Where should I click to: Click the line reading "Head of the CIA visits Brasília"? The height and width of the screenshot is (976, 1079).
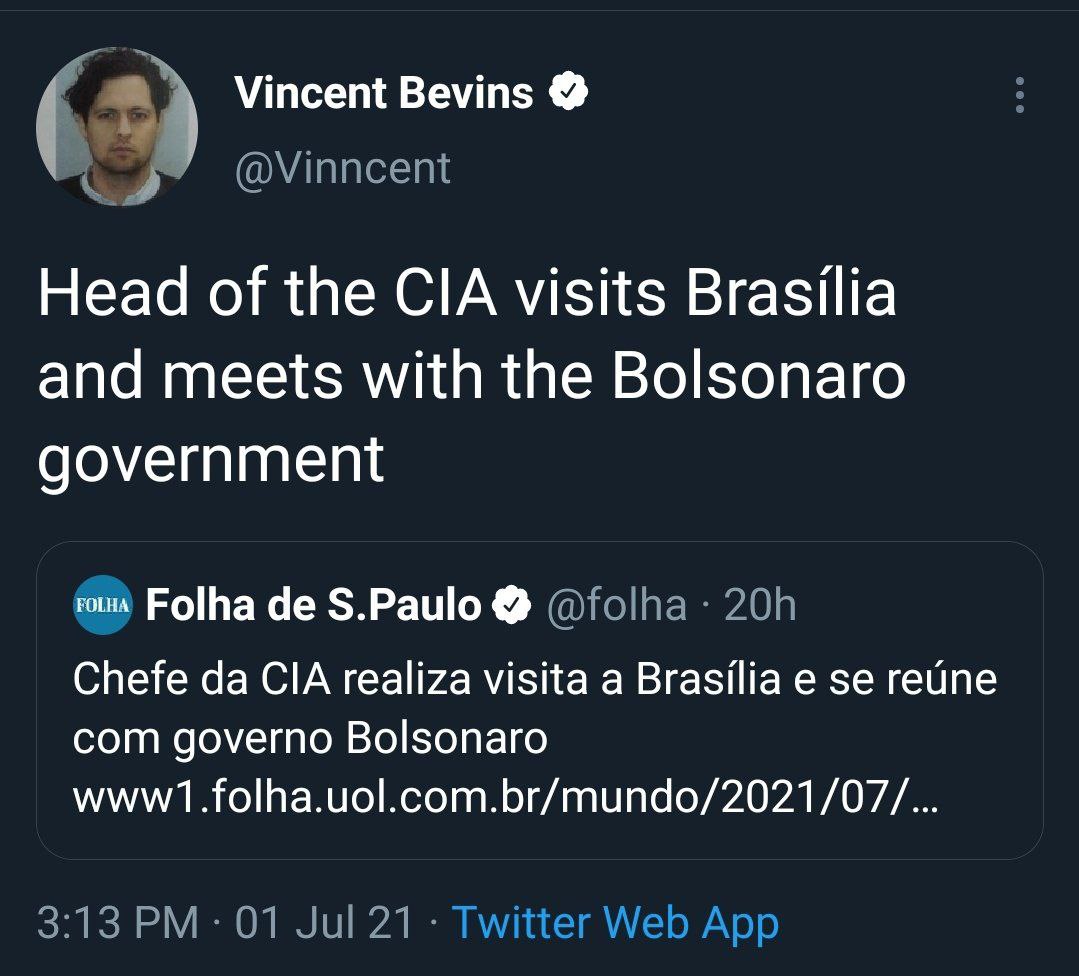pos(467,297)
